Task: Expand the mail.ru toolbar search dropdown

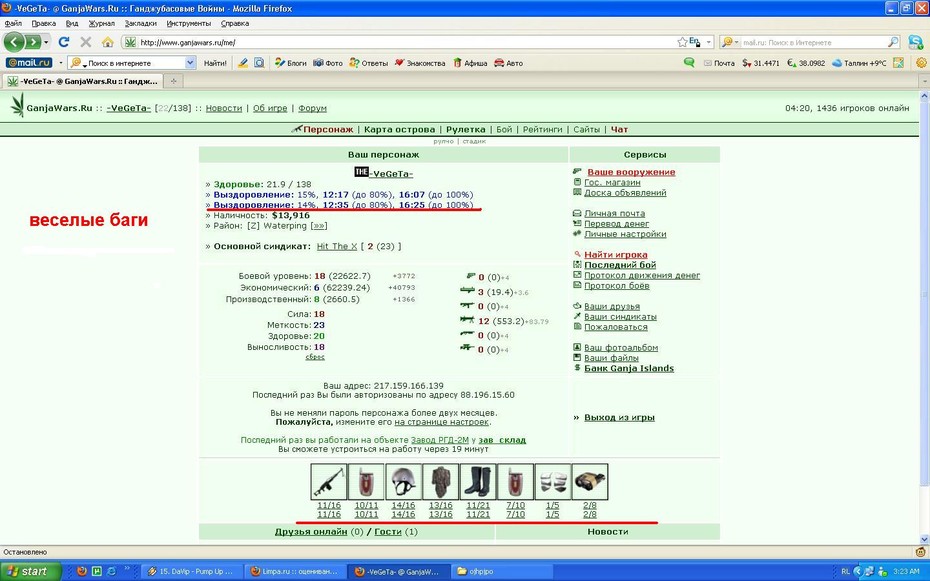Action: click(190, 62)
